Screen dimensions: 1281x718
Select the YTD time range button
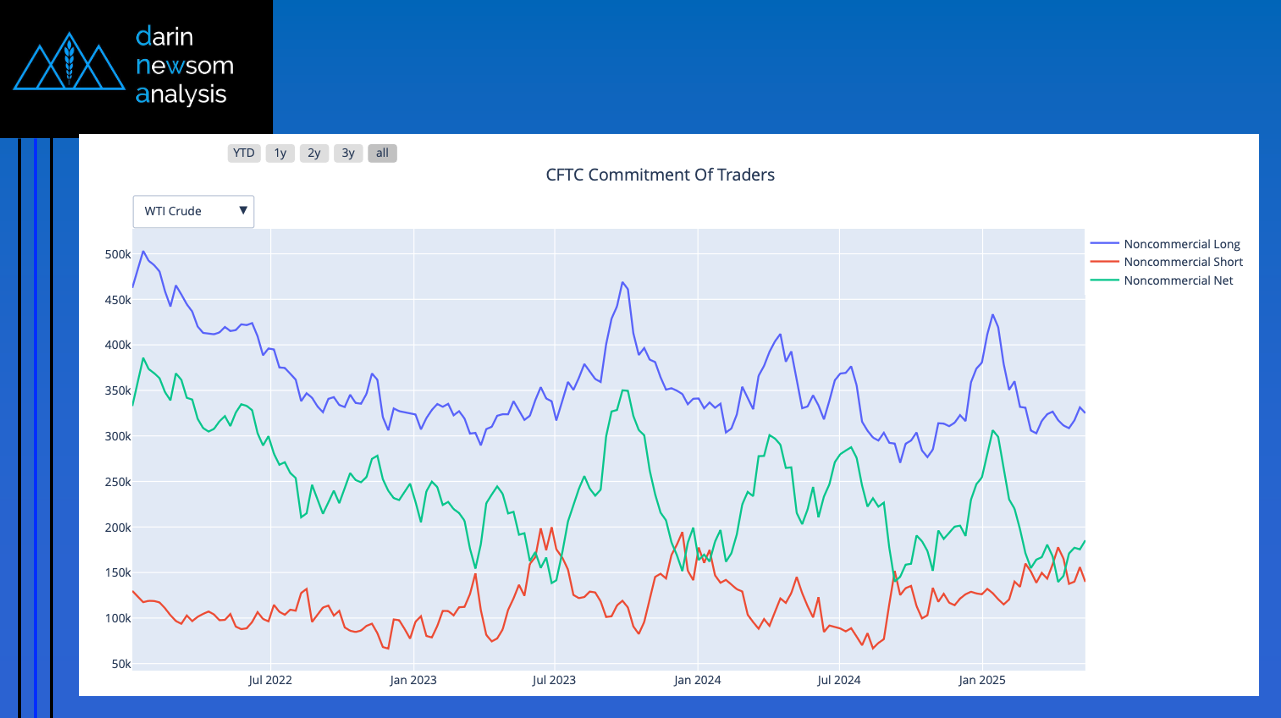click(244, 153)
